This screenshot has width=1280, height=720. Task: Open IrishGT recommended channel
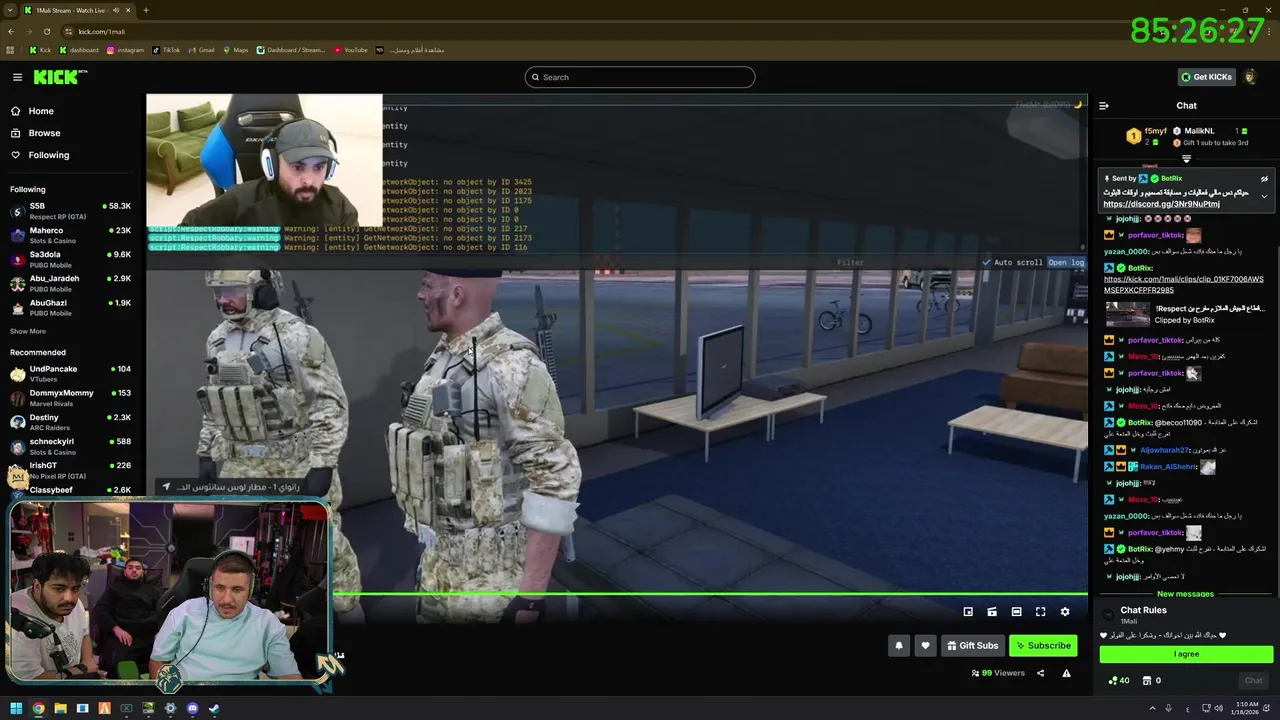[70, 470]
